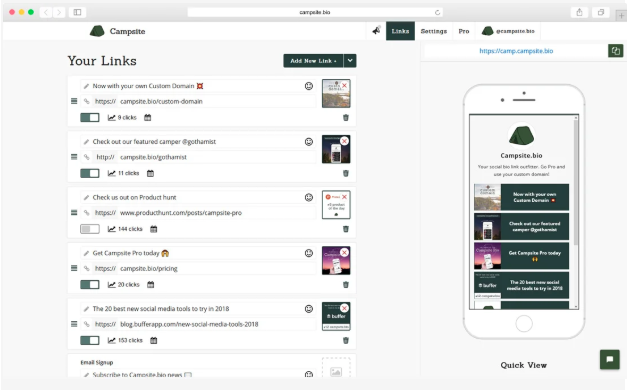View click stats for 9 clicks

click(x=122, y=118)
